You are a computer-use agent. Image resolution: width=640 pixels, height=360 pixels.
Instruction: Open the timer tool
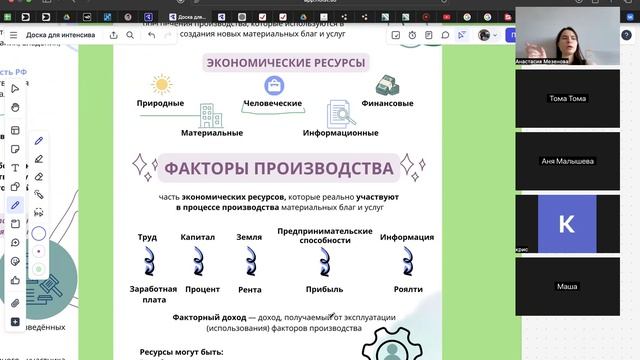[x=412, y=35]
